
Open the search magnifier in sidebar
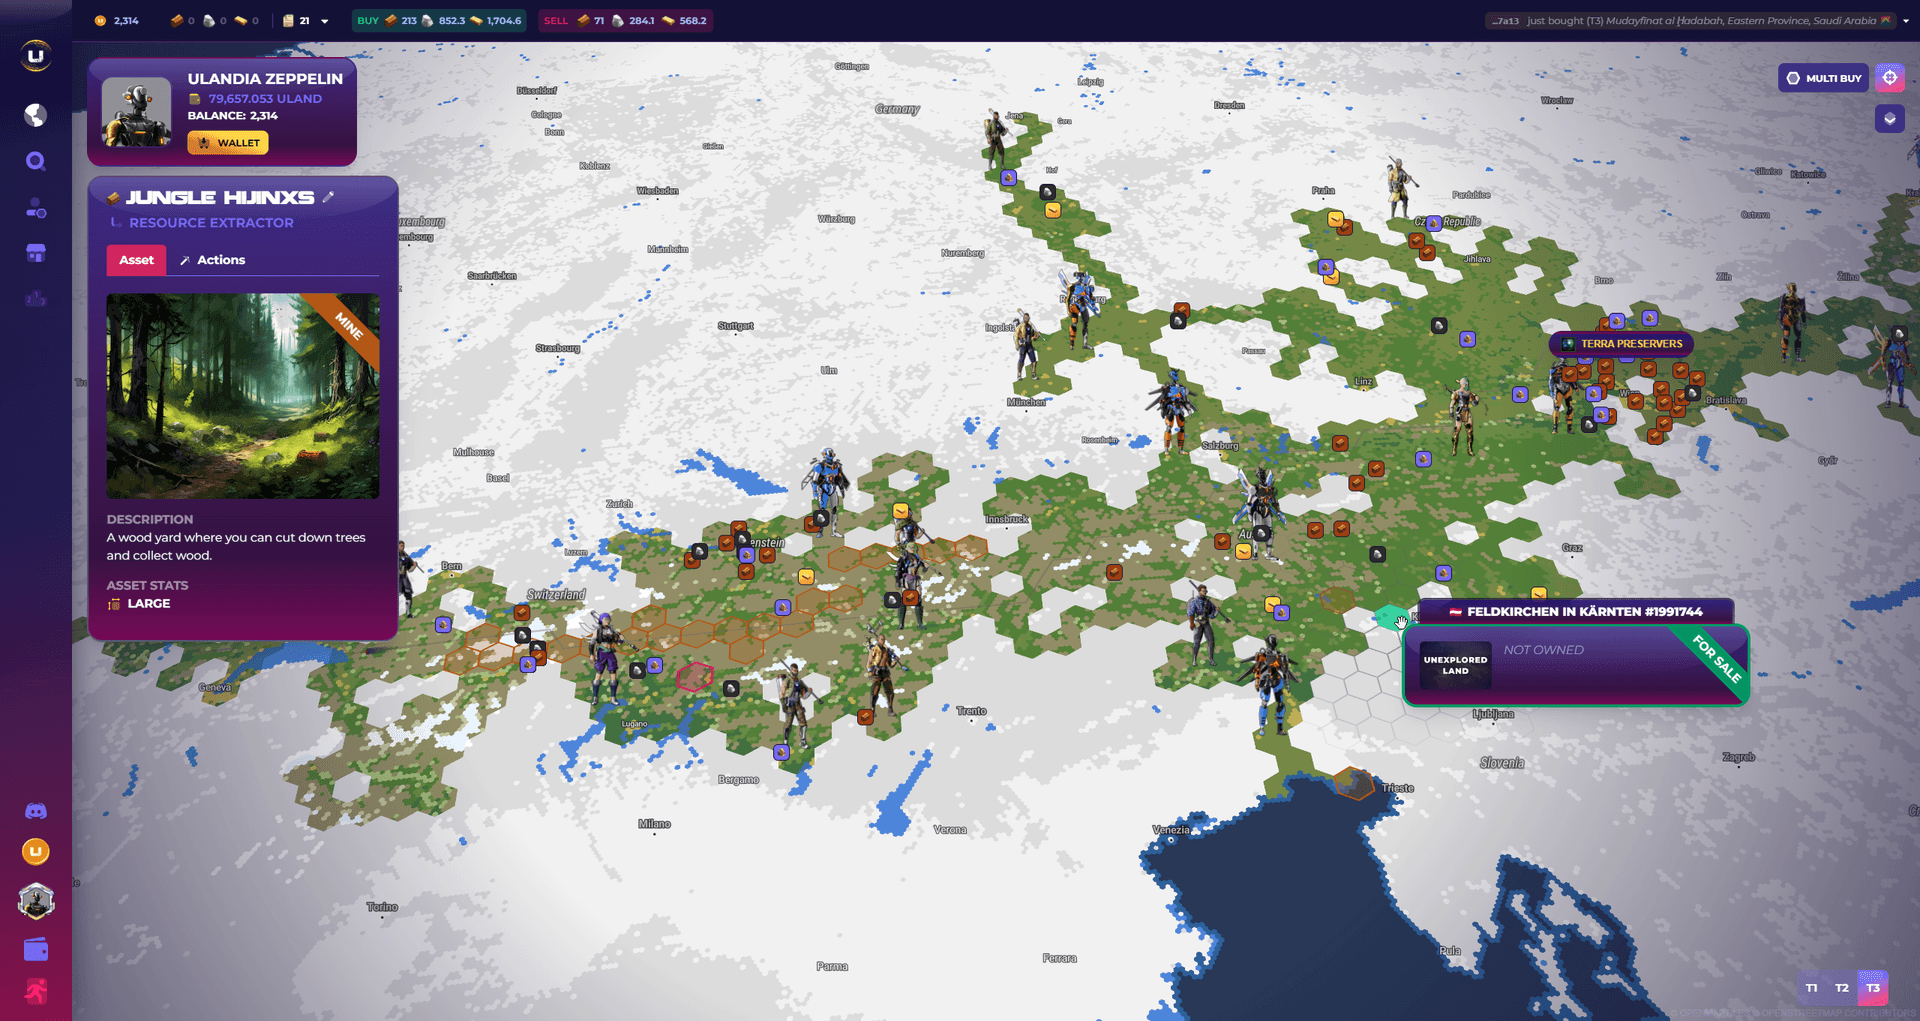coord(36,161)
